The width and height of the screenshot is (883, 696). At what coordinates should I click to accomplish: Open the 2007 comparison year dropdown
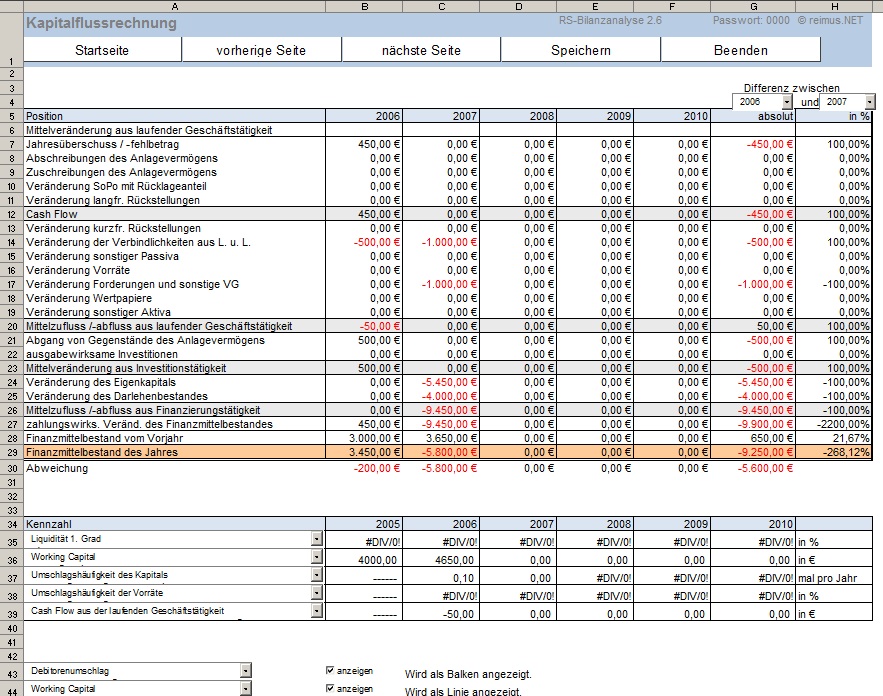click(869, 102)
